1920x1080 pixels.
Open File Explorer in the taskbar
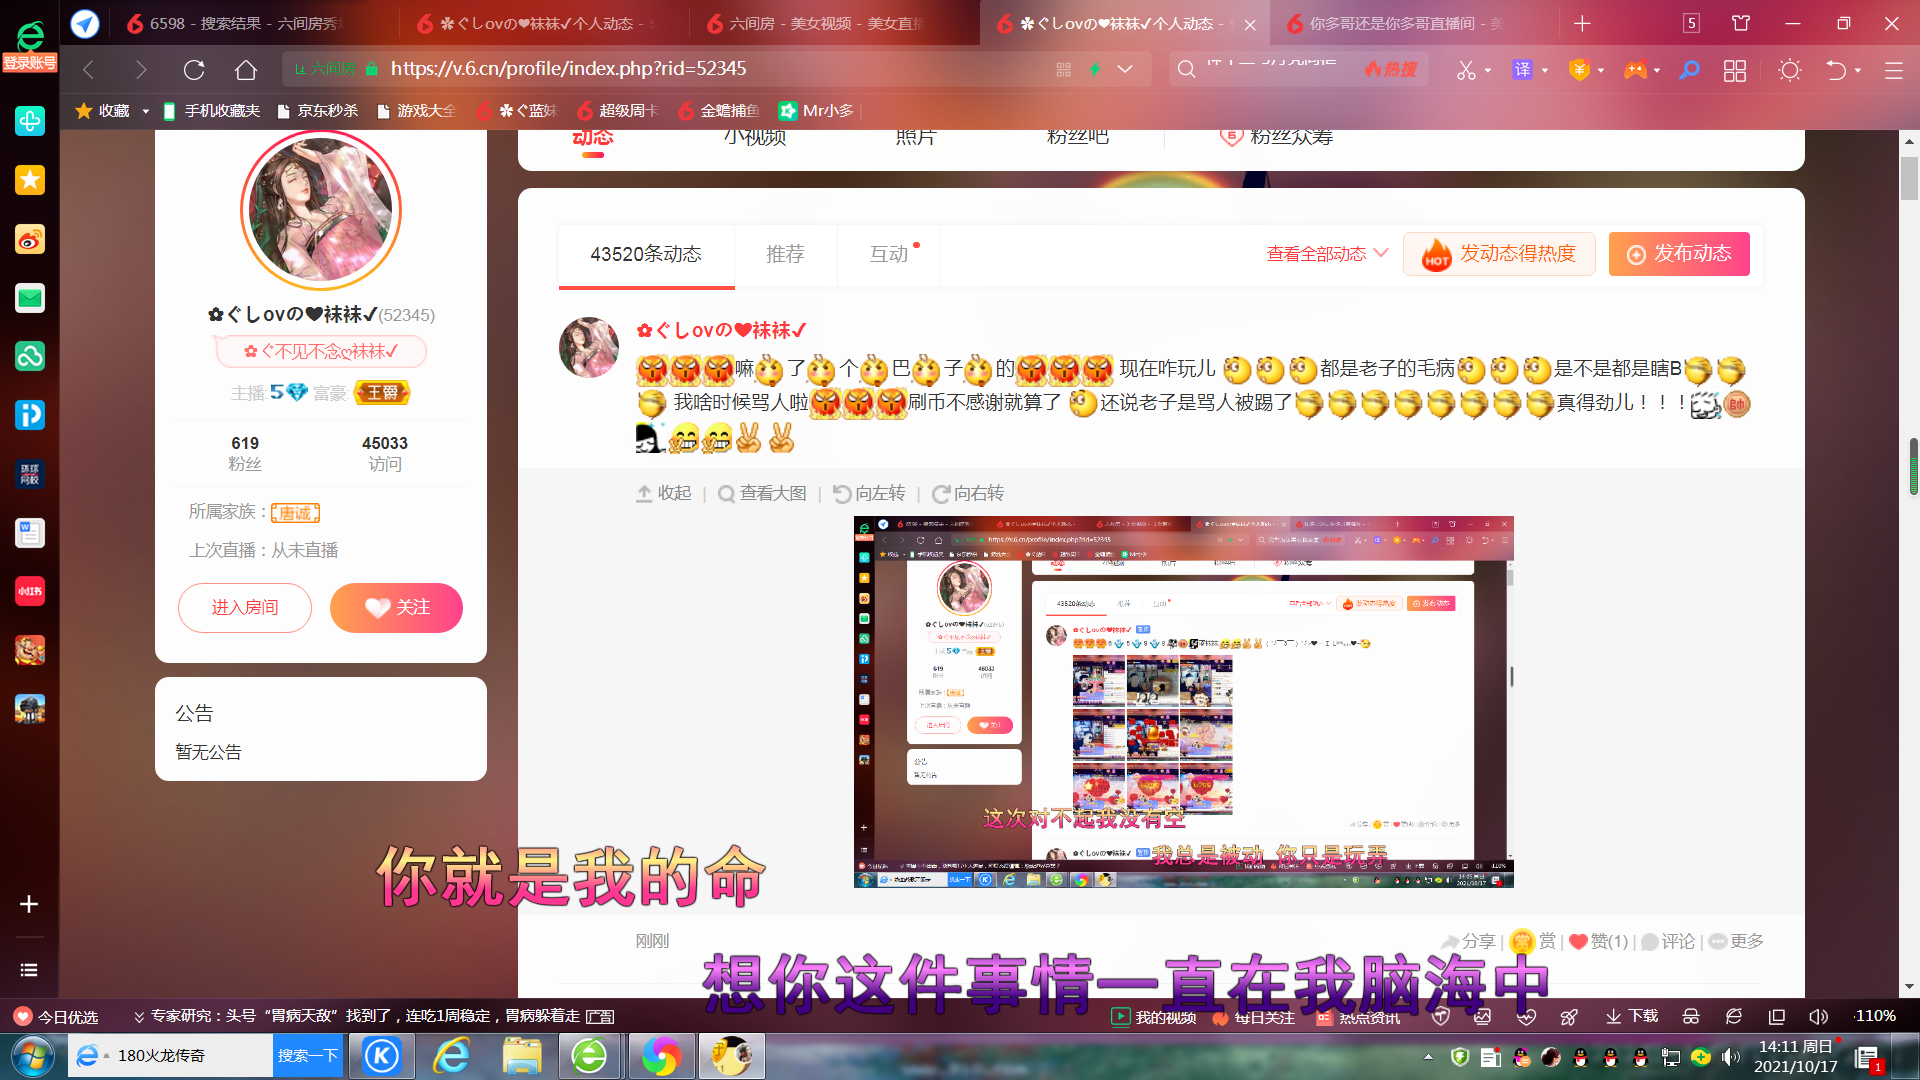pos(521,1056)
